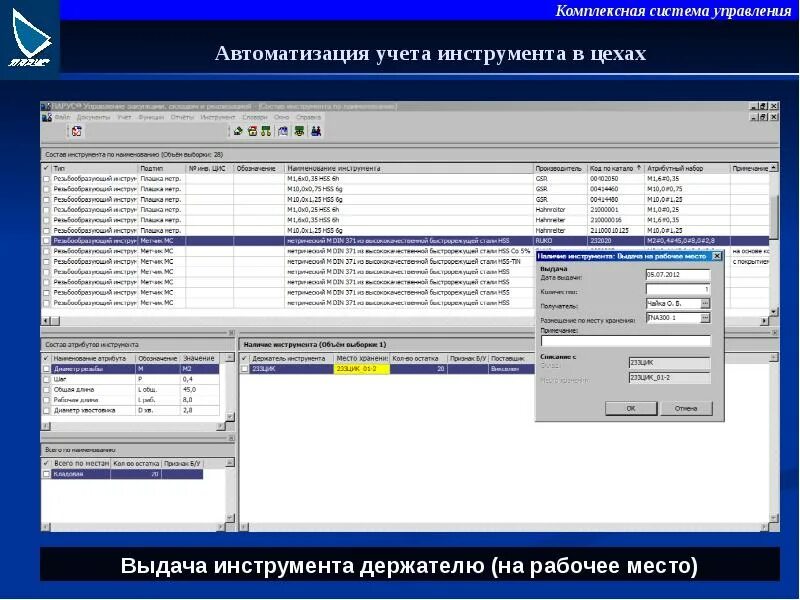The image size is (800, 600).
Task: Click main table horizontal scrollbar left arrow
Action: [46, 321]
